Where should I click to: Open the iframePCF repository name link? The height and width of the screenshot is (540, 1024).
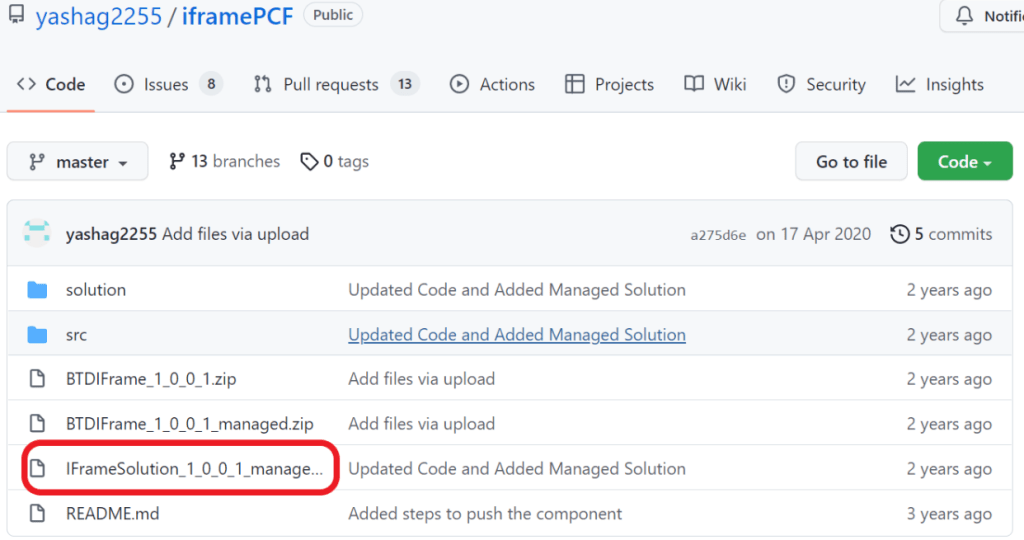click(237, 16)
